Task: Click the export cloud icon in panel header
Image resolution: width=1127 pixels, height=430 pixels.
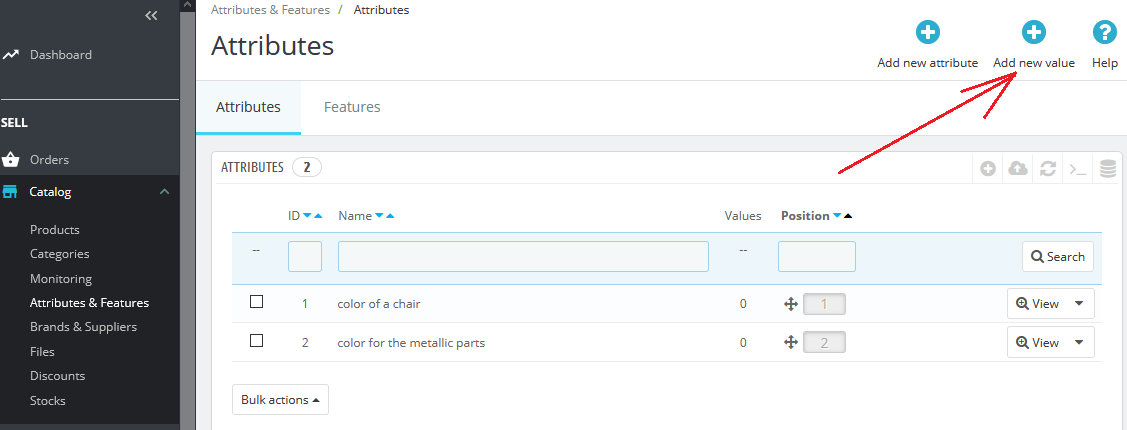Action: click(1018, 168)
